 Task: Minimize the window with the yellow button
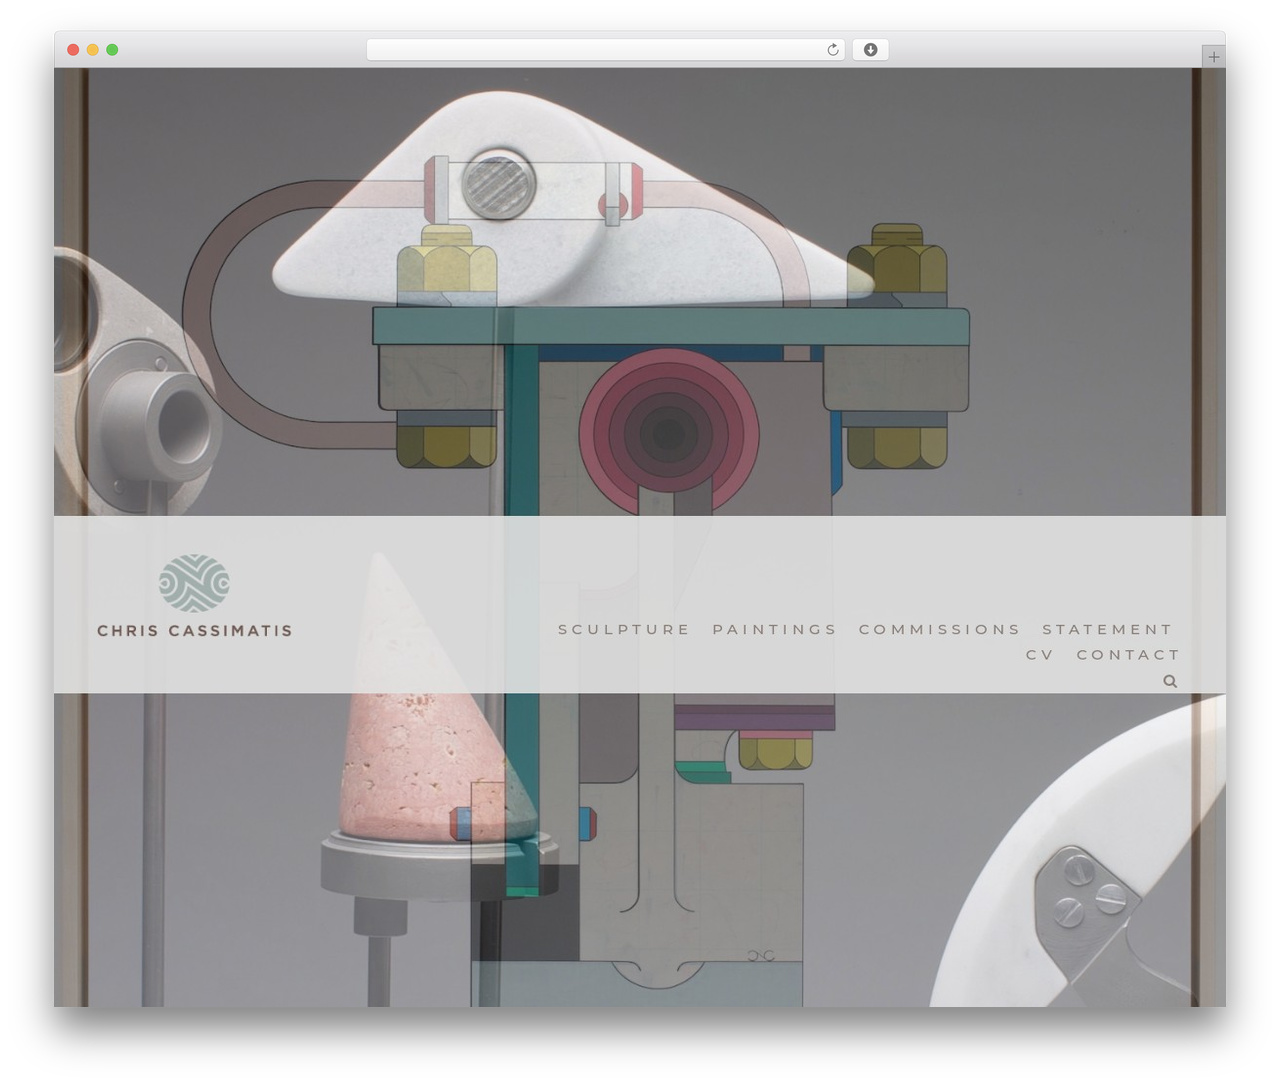93,50
